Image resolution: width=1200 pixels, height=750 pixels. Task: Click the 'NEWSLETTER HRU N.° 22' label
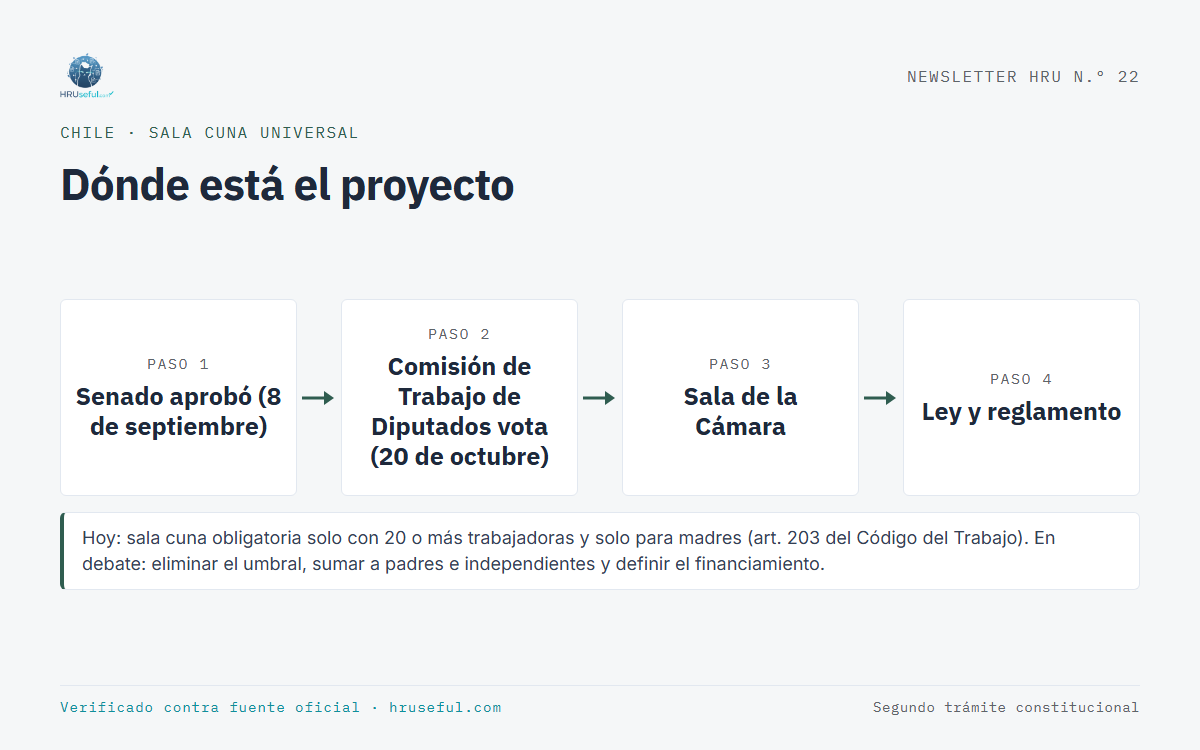1023,77
